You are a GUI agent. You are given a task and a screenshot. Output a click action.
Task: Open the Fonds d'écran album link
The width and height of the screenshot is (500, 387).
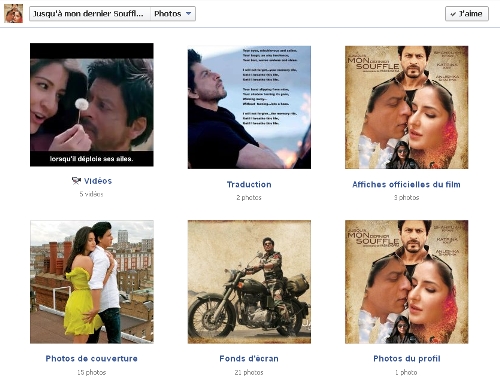point(249,358)
